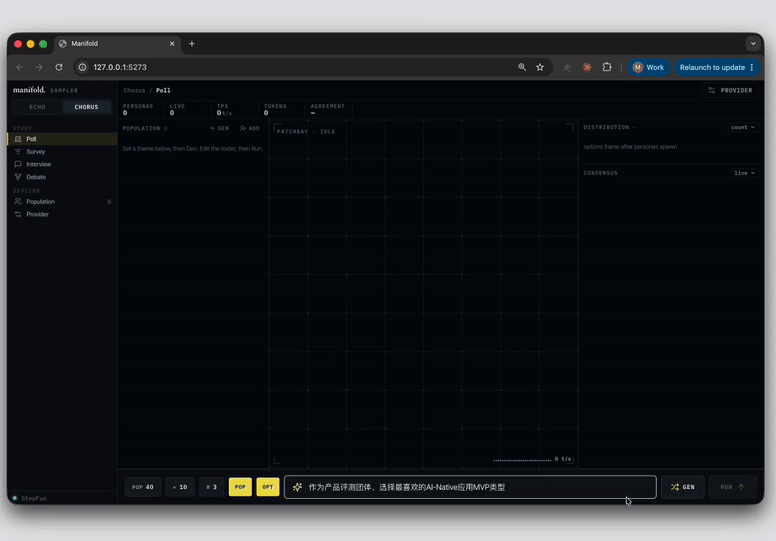Open a new browser tab

(x=192, y=44)
